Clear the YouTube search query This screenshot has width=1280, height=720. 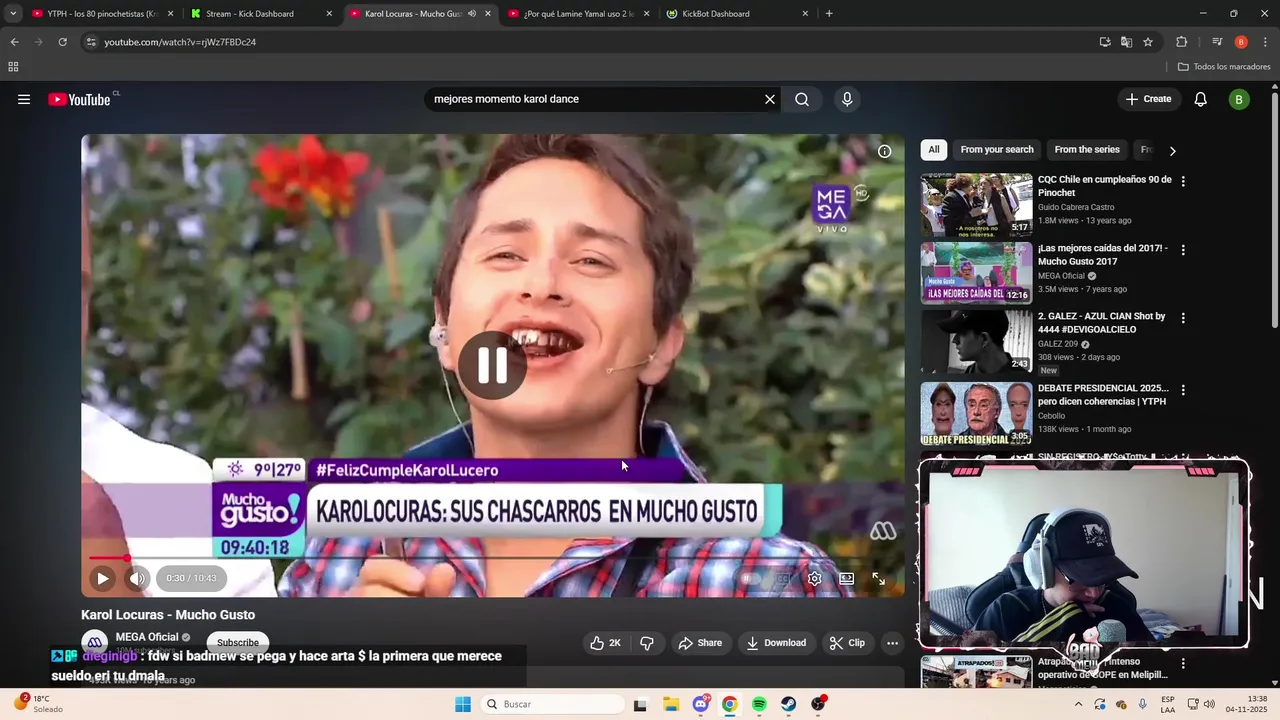770,99
